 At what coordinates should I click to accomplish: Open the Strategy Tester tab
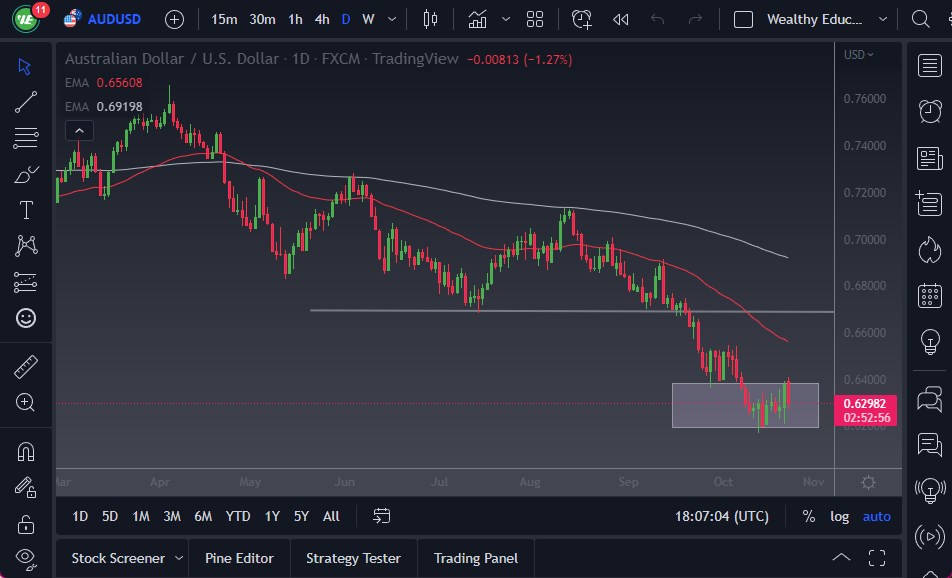click(353, 558)
